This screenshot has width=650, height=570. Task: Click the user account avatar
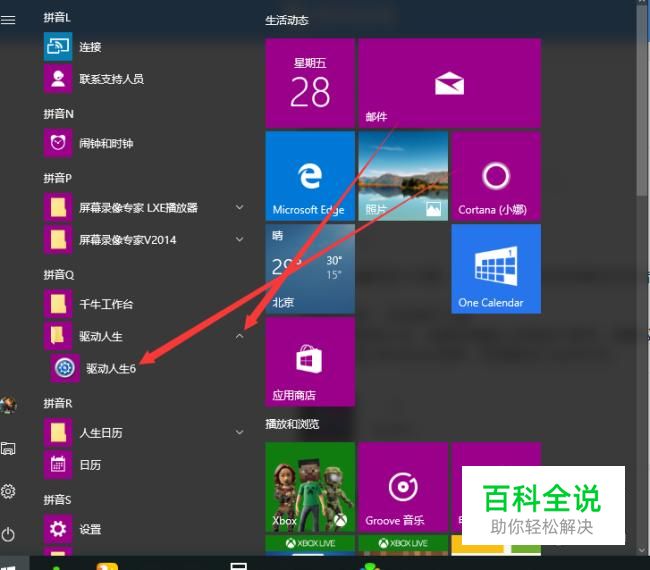coord(8,405)
